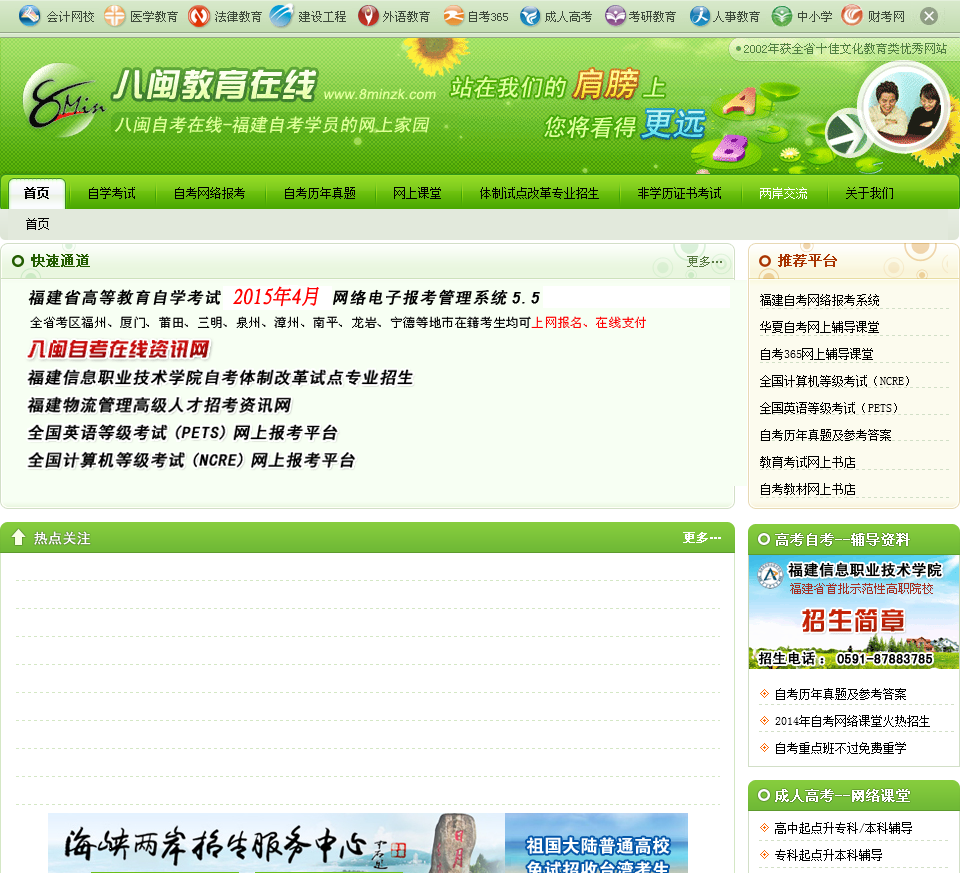The width and height of the screenshot is (960, 873).
Task: Click the diamond bullet beside 专科起点升本科辅导
Action: [x=764, y=855]
